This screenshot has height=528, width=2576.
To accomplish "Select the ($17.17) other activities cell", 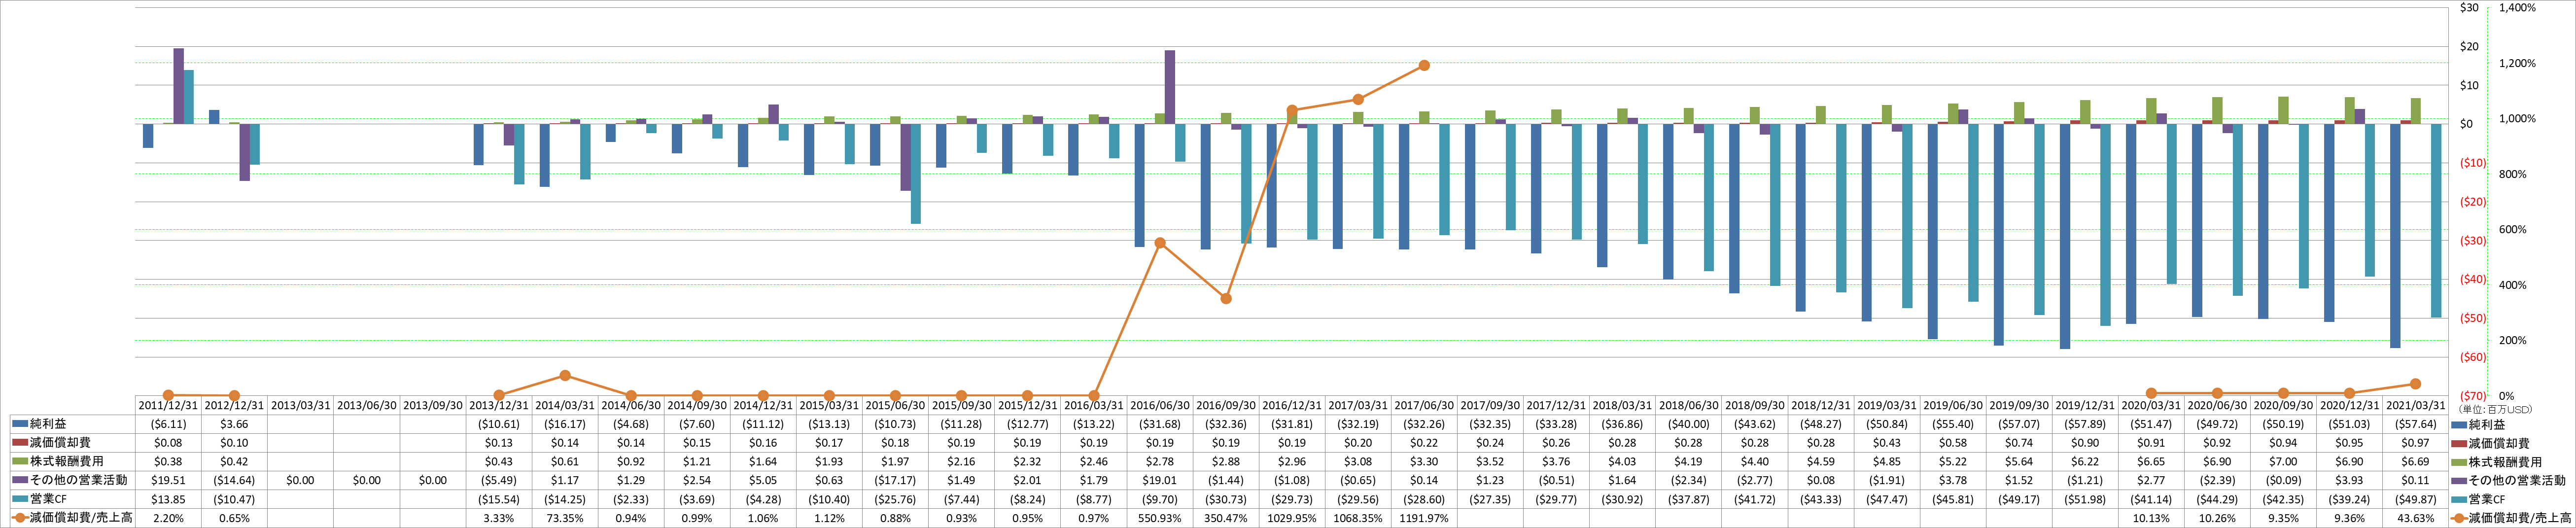I will pos(895,480).
